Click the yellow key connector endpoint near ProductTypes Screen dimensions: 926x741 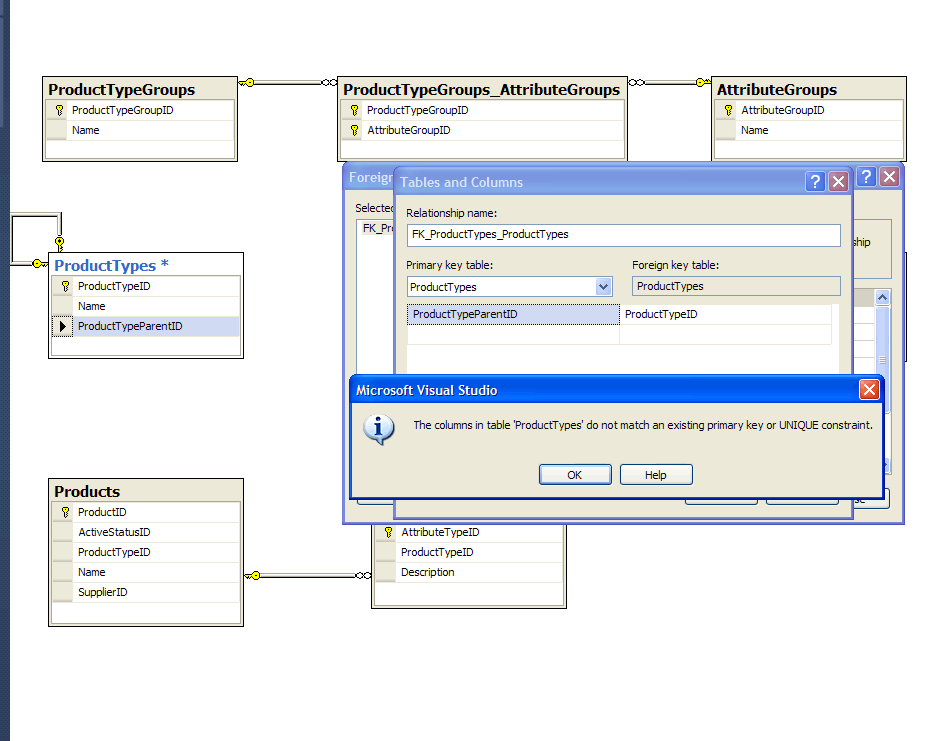pos(59,241)
